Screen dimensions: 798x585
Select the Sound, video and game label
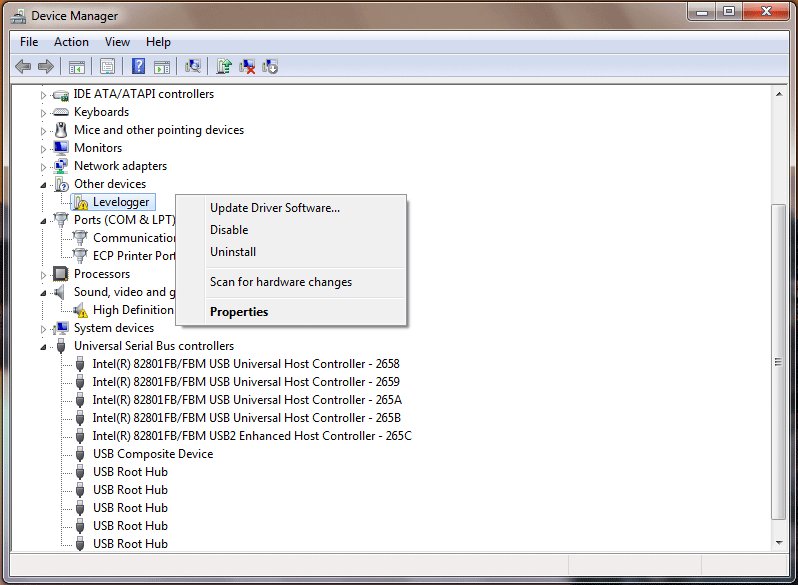125,292
